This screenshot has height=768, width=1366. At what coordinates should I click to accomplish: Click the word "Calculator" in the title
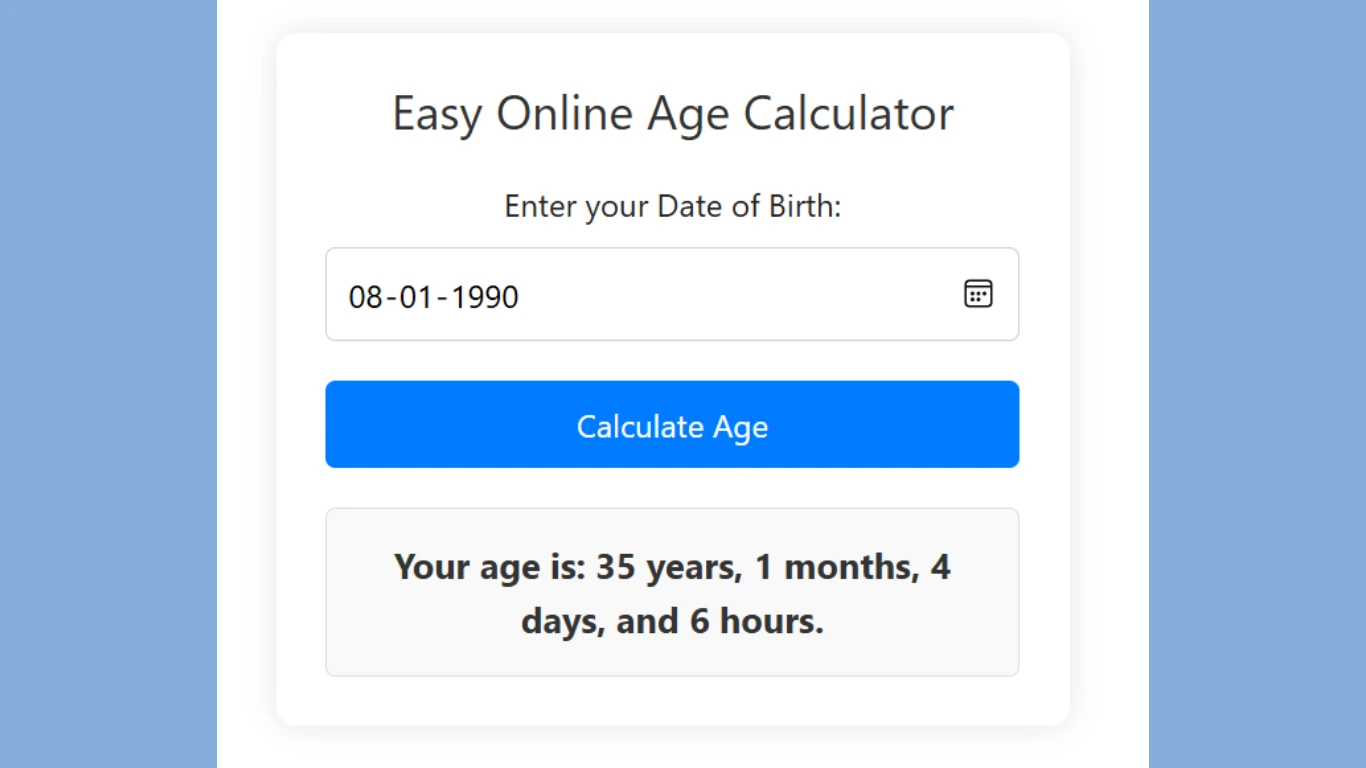(848, 113)
